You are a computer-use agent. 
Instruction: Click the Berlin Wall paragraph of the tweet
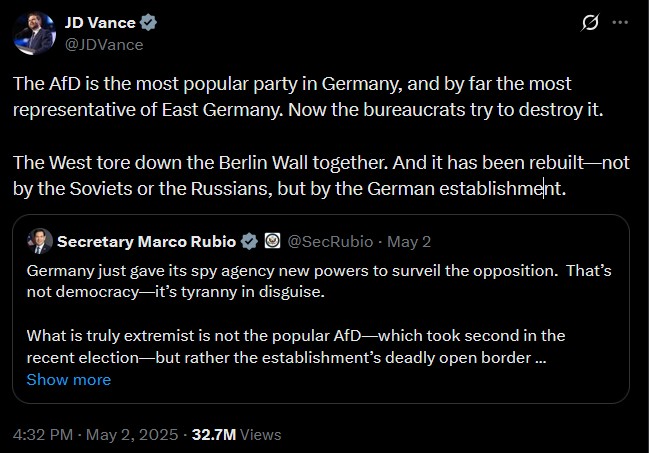pyautogui.click(x=321, y=176)
